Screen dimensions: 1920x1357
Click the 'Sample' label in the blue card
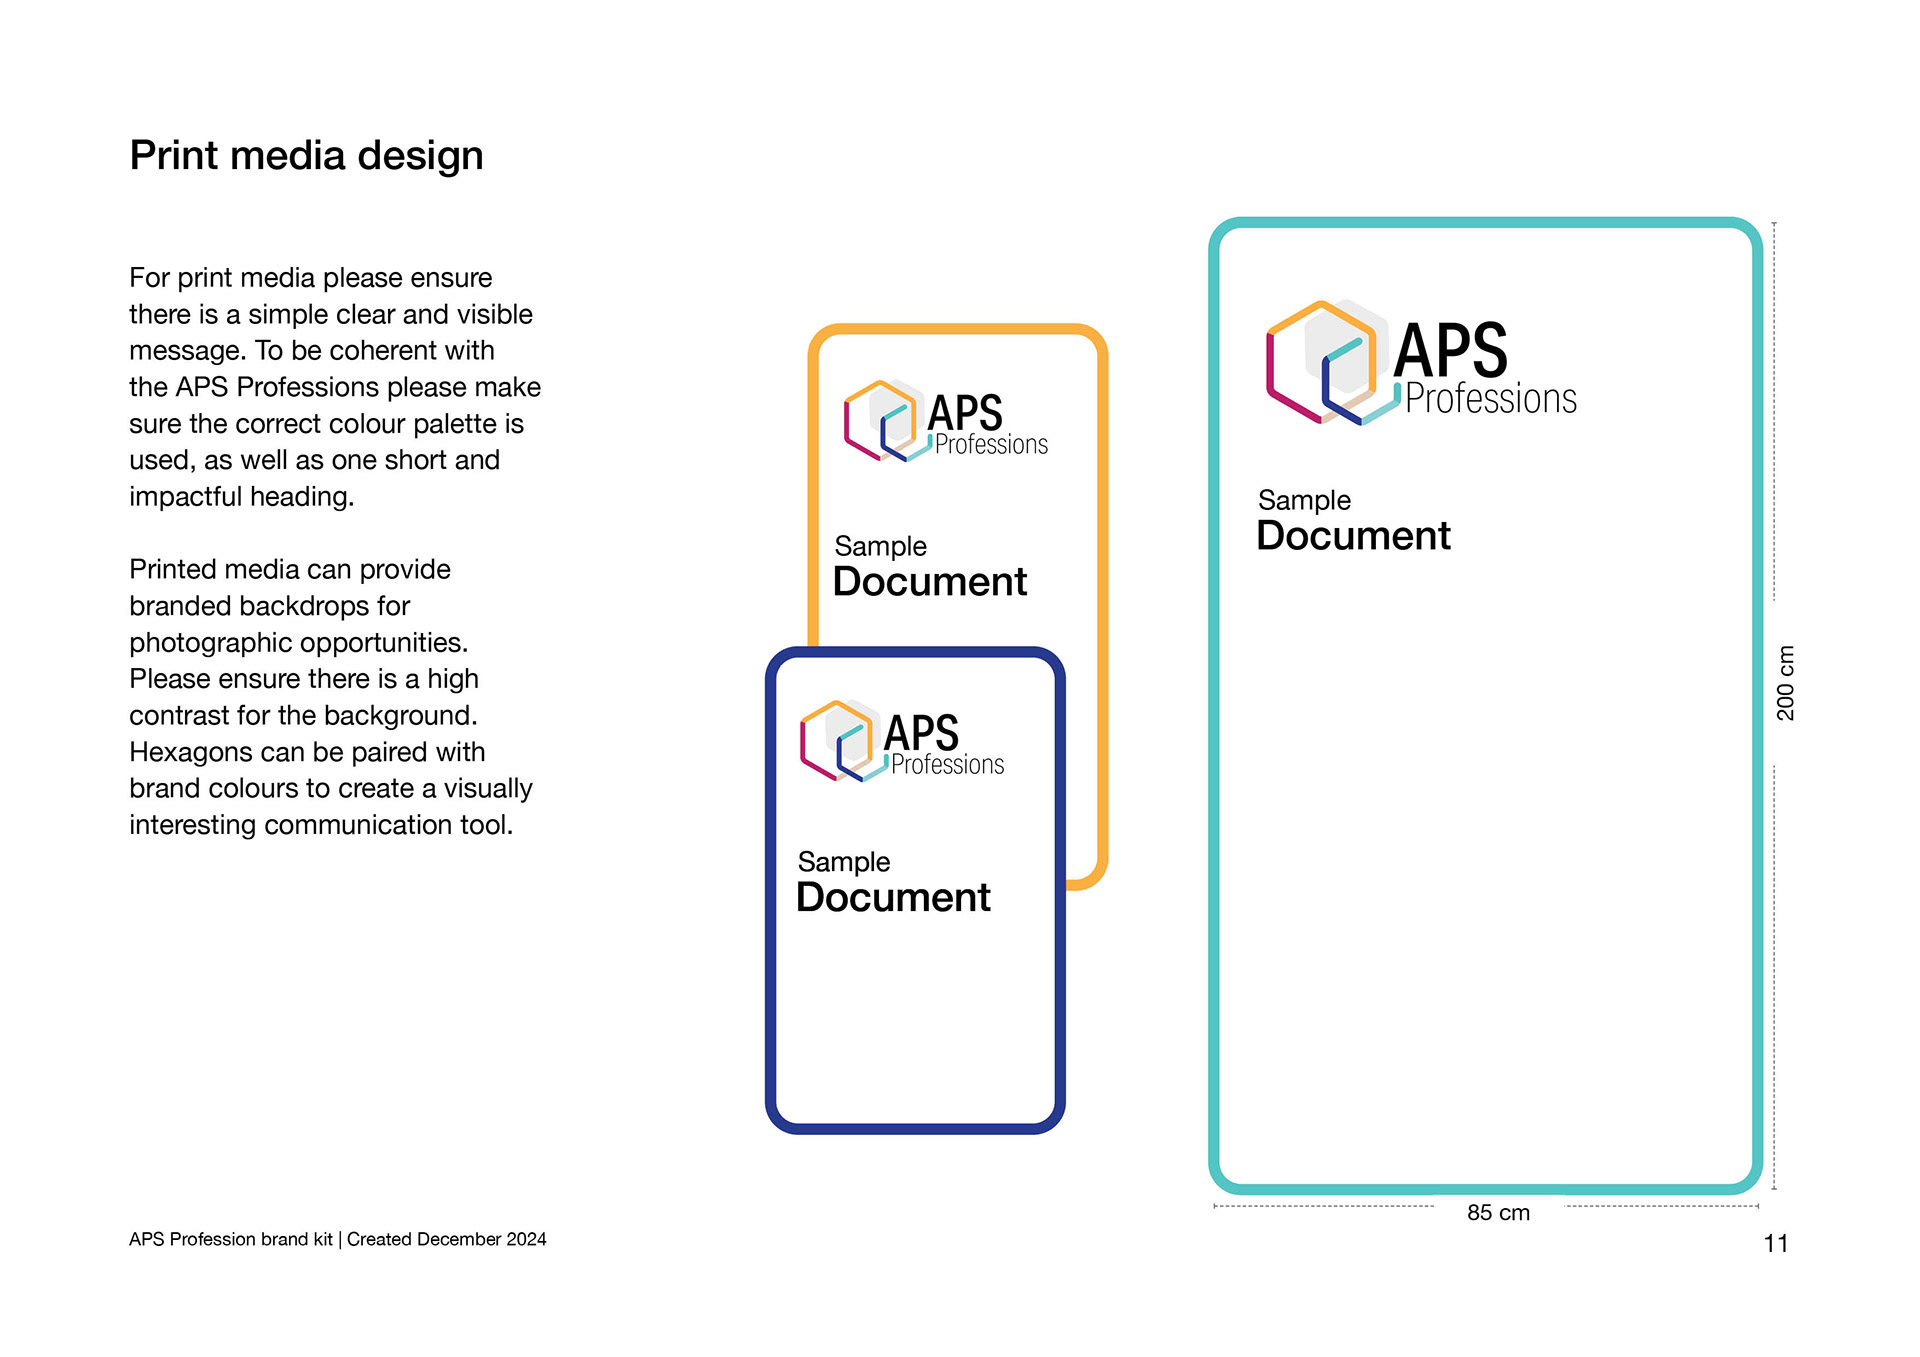(843, 862)
